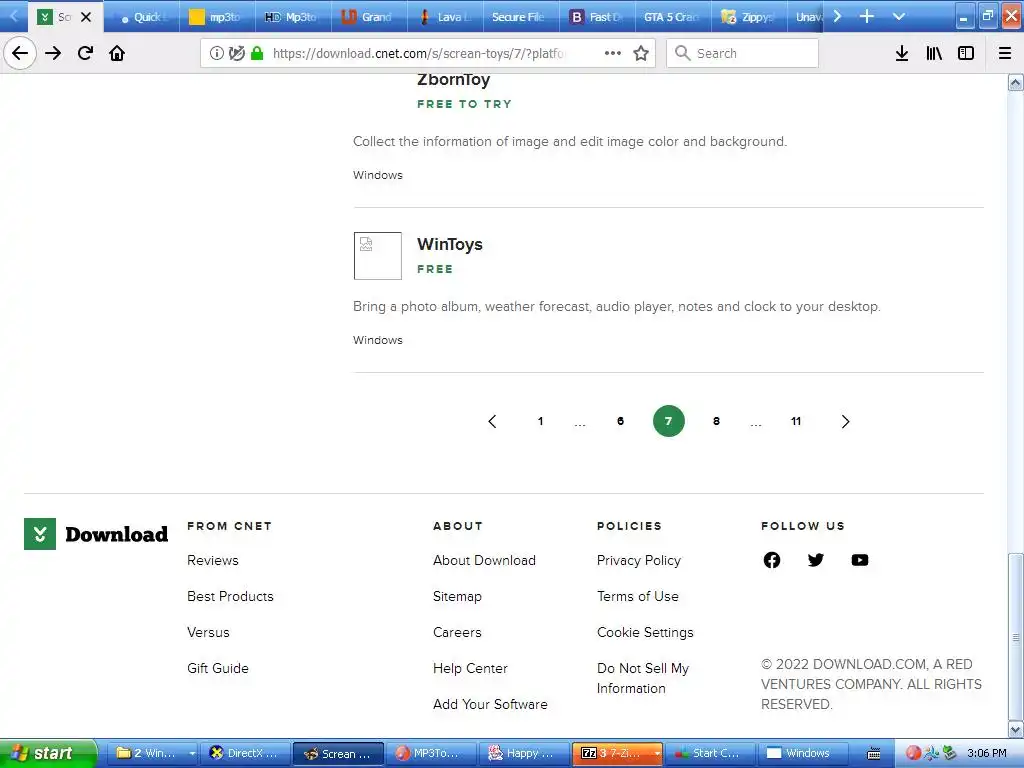Switch to the yellow mp3to tab

tap(217, 17)
